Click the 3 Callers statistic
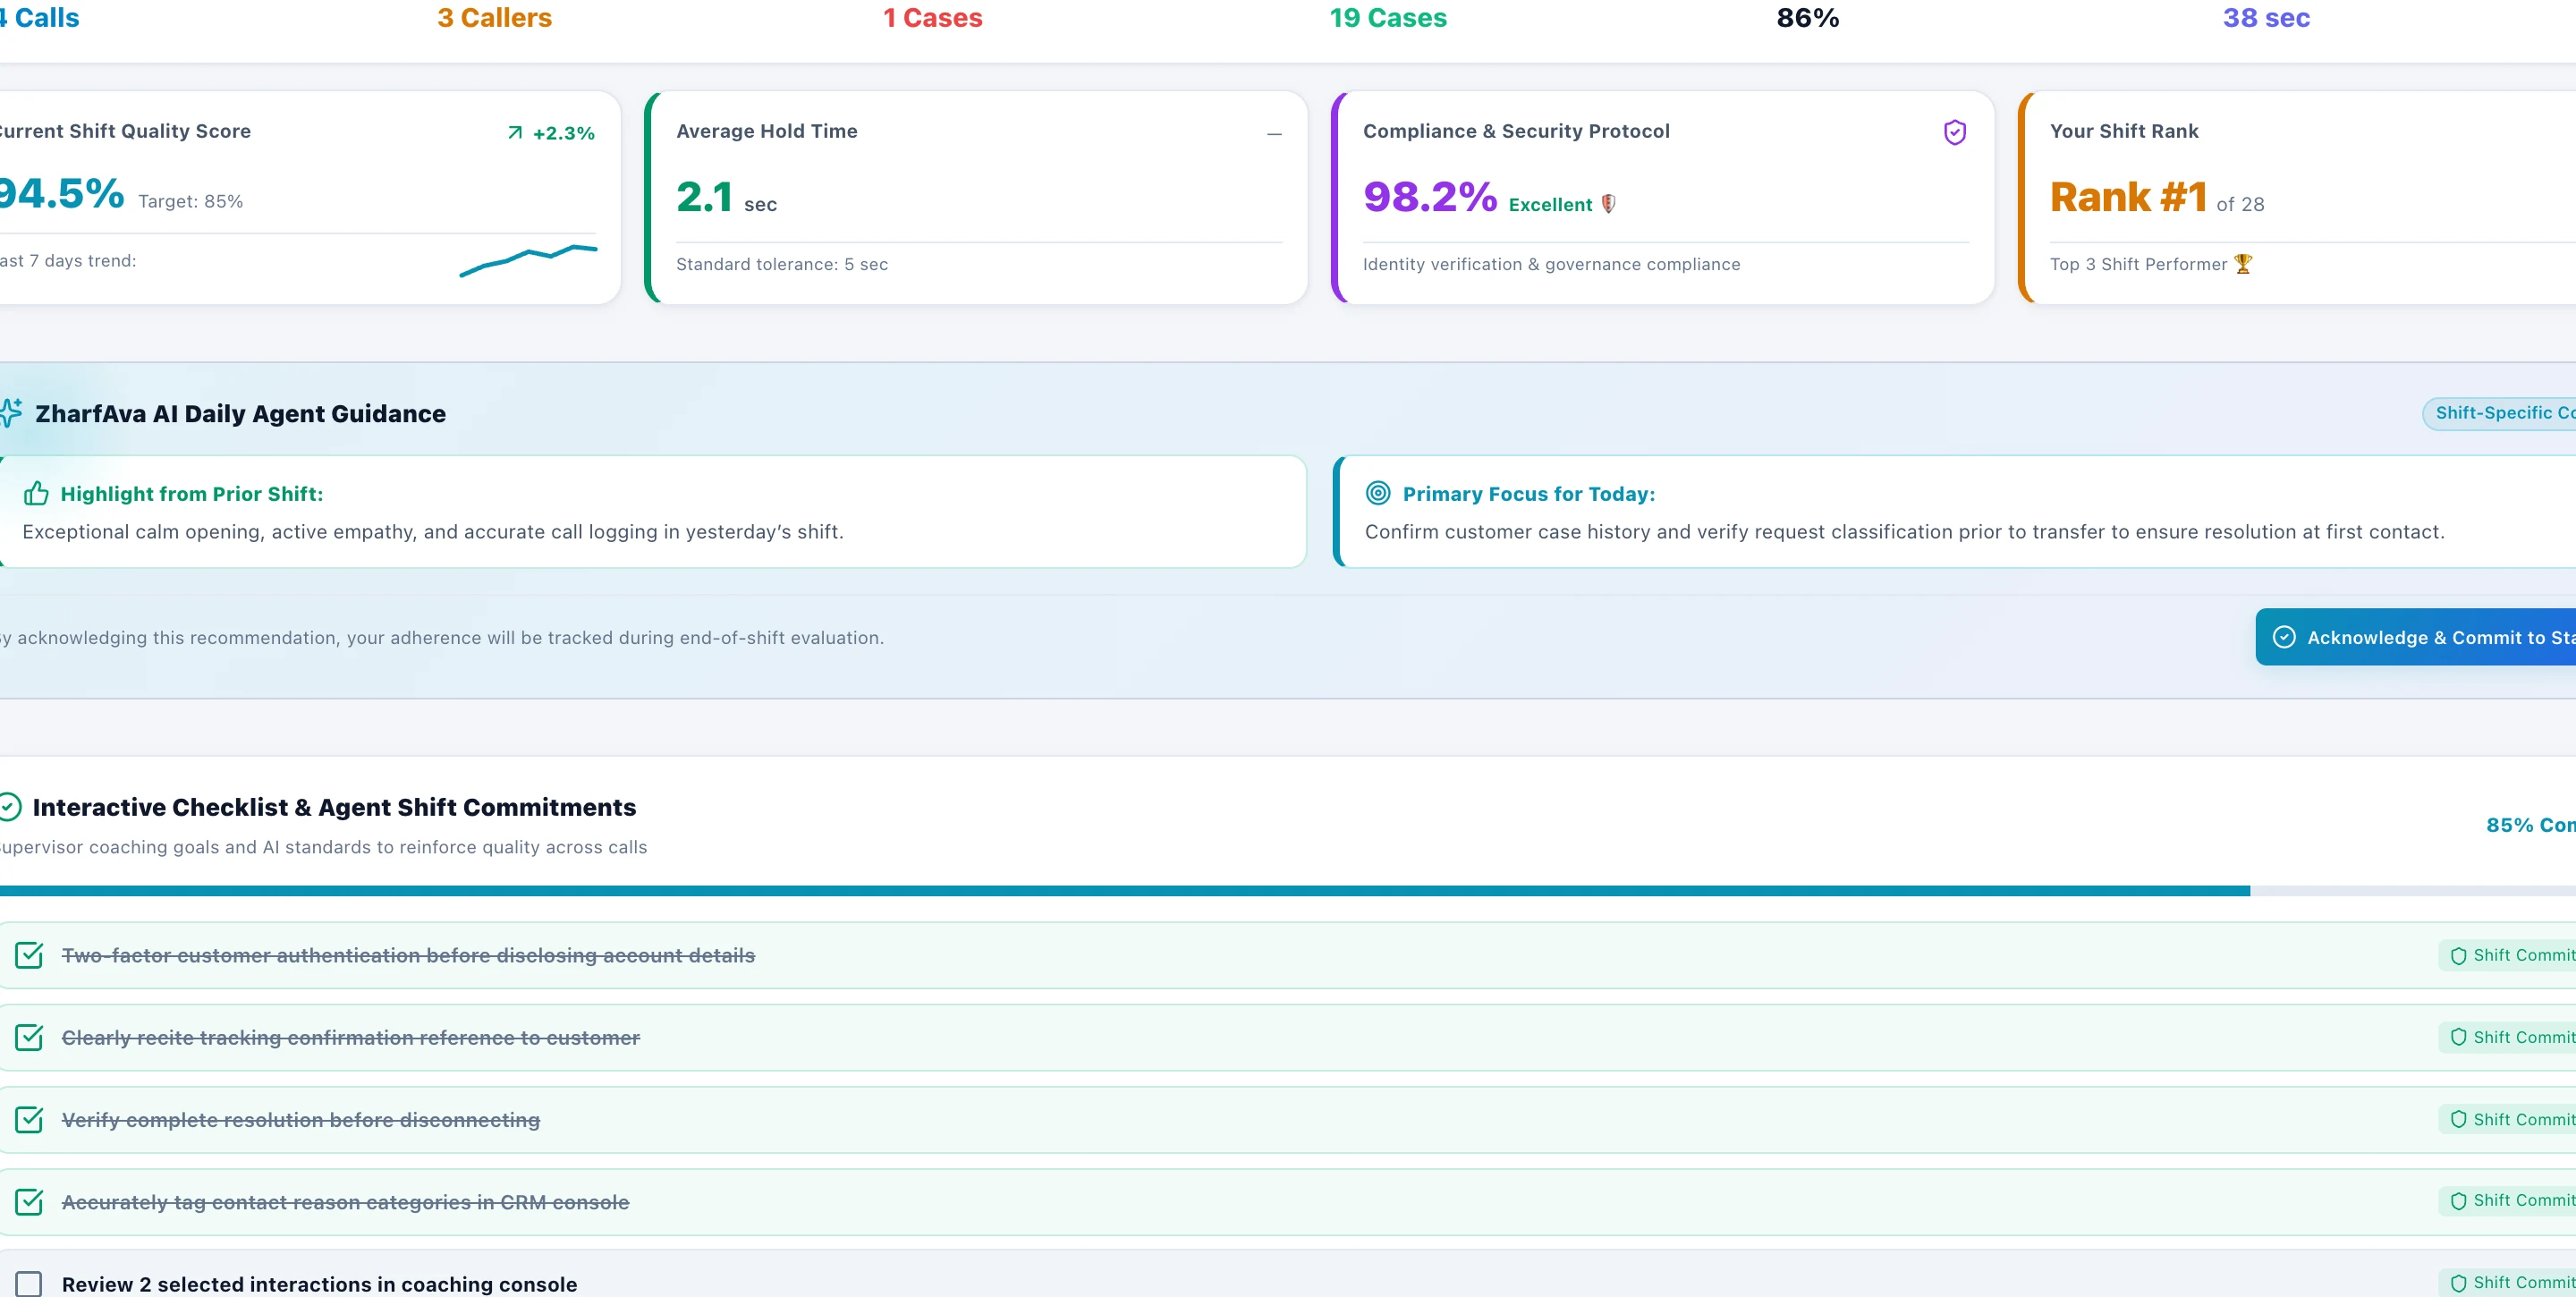 [x=494, y=18]
